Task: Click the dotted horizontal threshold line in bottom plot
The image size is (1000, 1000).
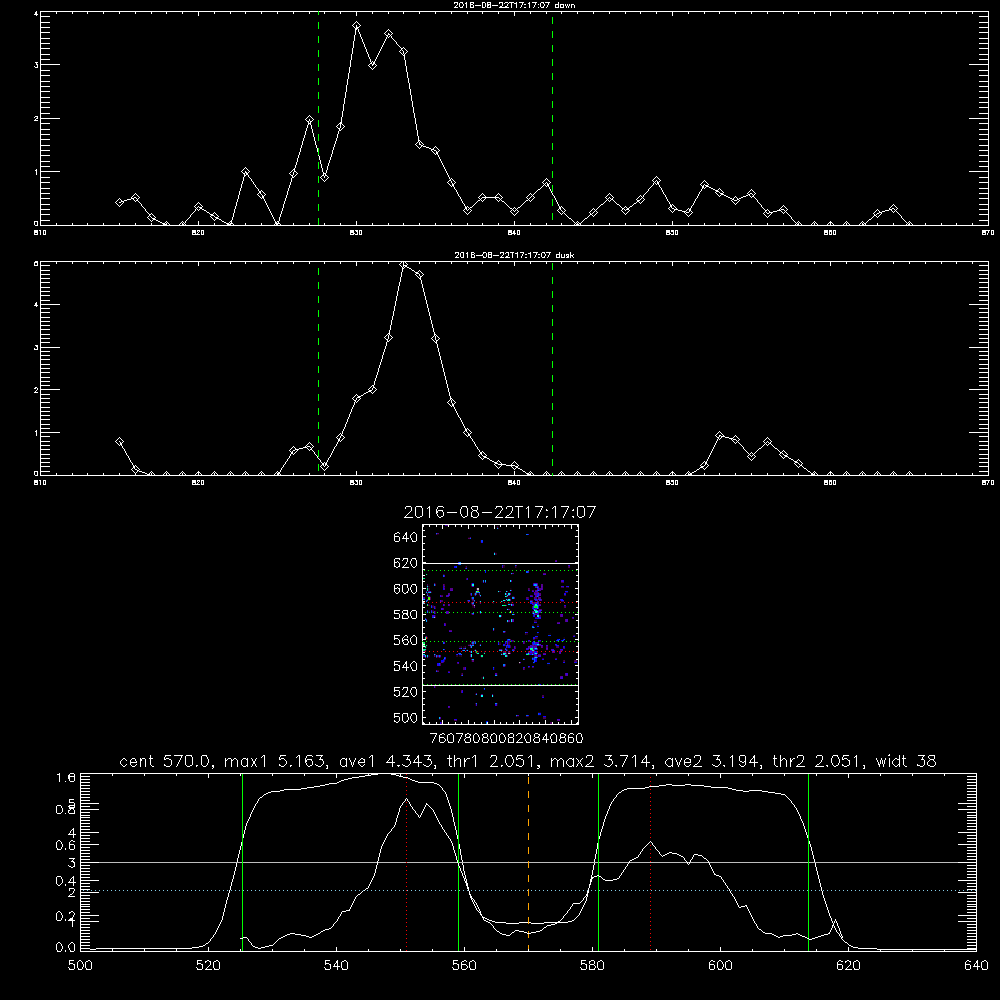Action: 528,890
